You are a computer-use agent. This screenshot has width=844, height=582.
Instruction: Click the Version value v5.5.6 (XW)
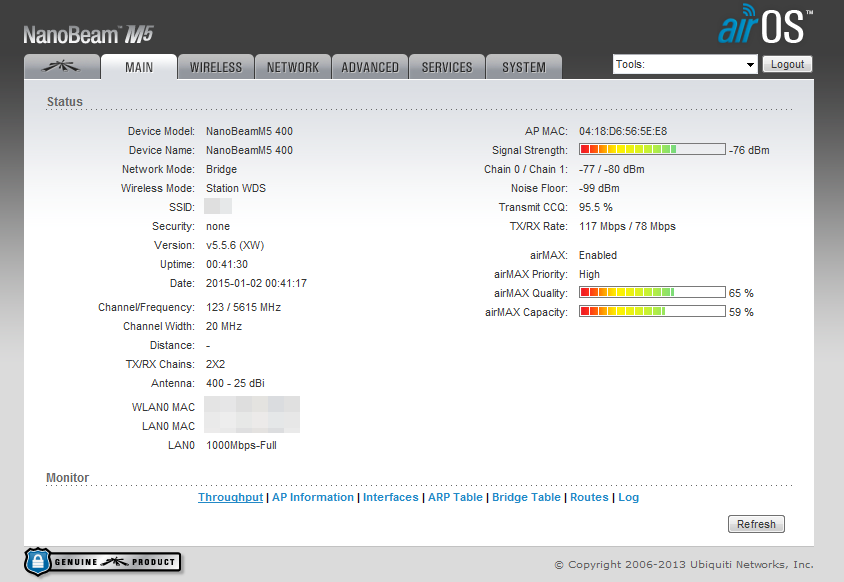click(235, 245)
